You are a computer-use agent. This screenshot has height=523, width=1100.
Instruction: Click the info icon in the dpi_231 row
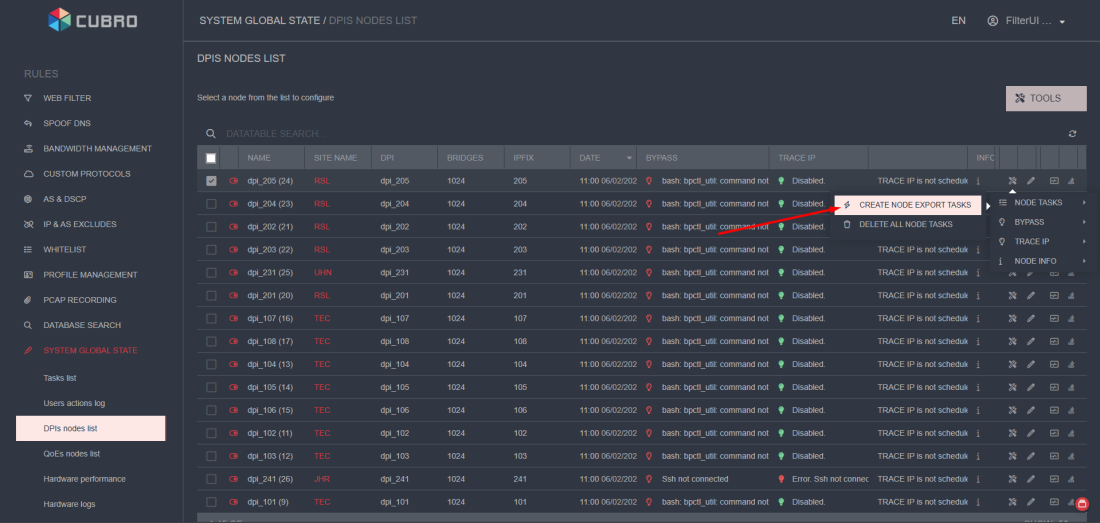click(977, 272)
